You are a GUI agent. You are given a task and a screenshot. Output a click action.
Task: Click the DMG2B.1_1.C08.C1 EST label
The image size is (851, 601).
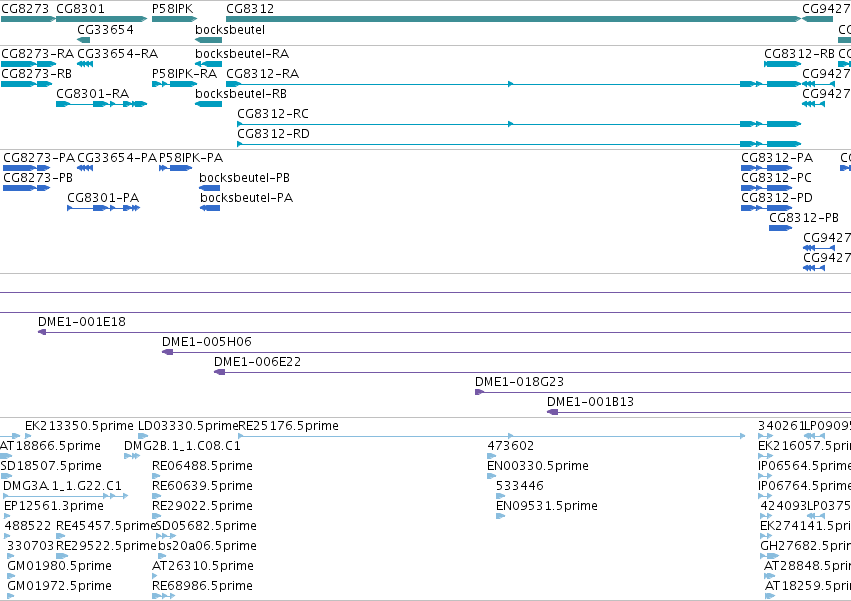[182, 446]
